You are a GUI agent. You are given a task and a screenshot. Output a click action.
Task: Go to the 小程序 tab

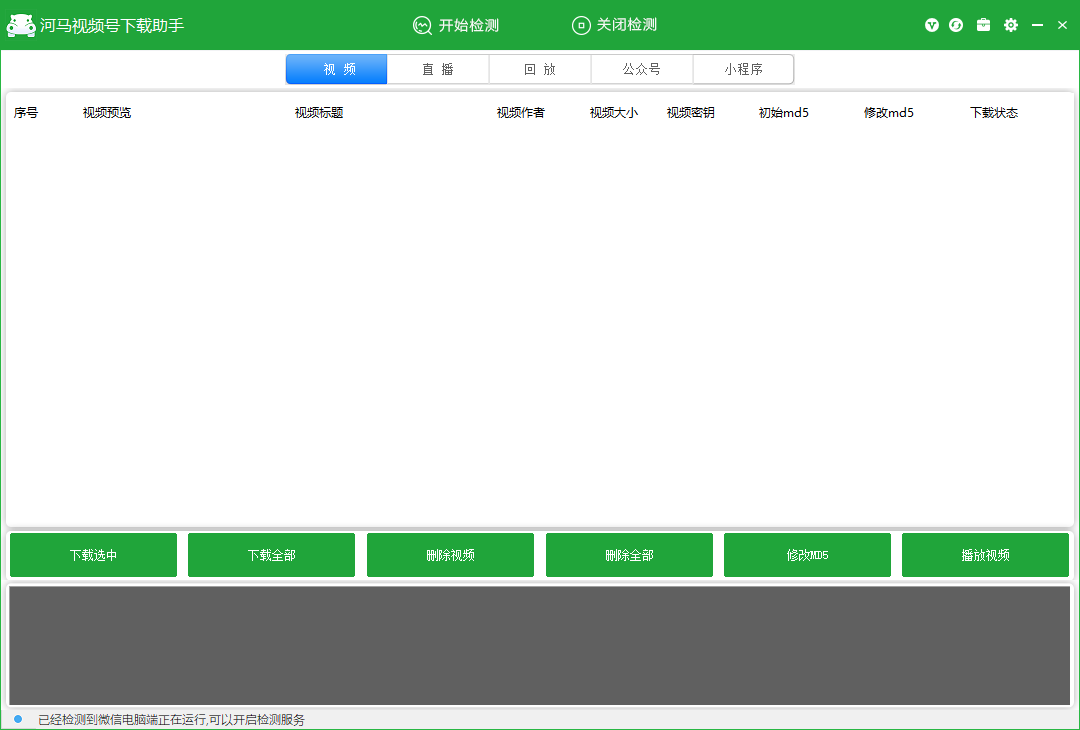click(x=743, y=70)
